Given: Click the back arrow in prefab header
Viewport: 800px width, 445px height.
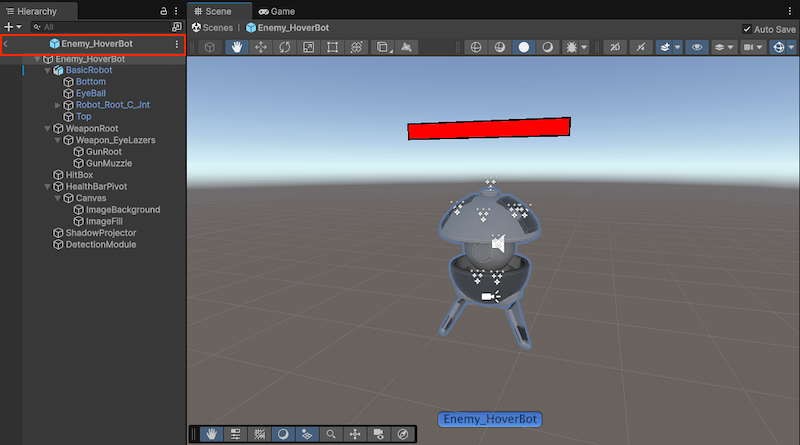Looking at the screenshot, I should coord(7,44).
